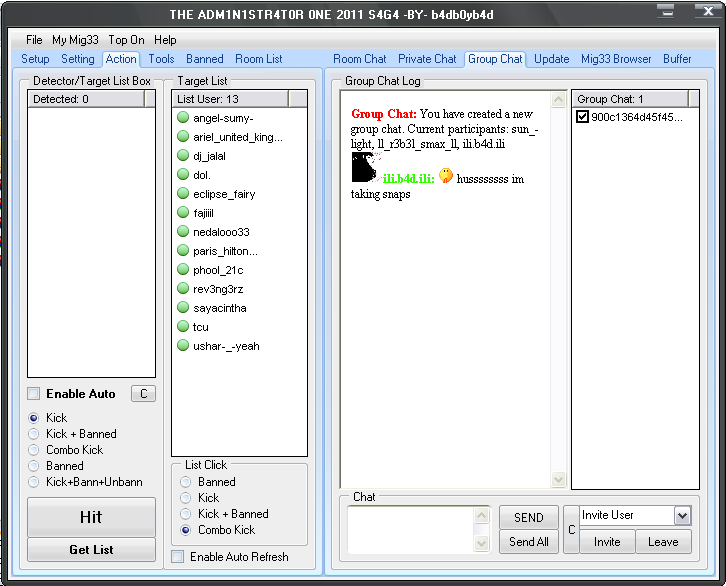
Task: Click the Detected: 0 column header
Action: (86, 99)
